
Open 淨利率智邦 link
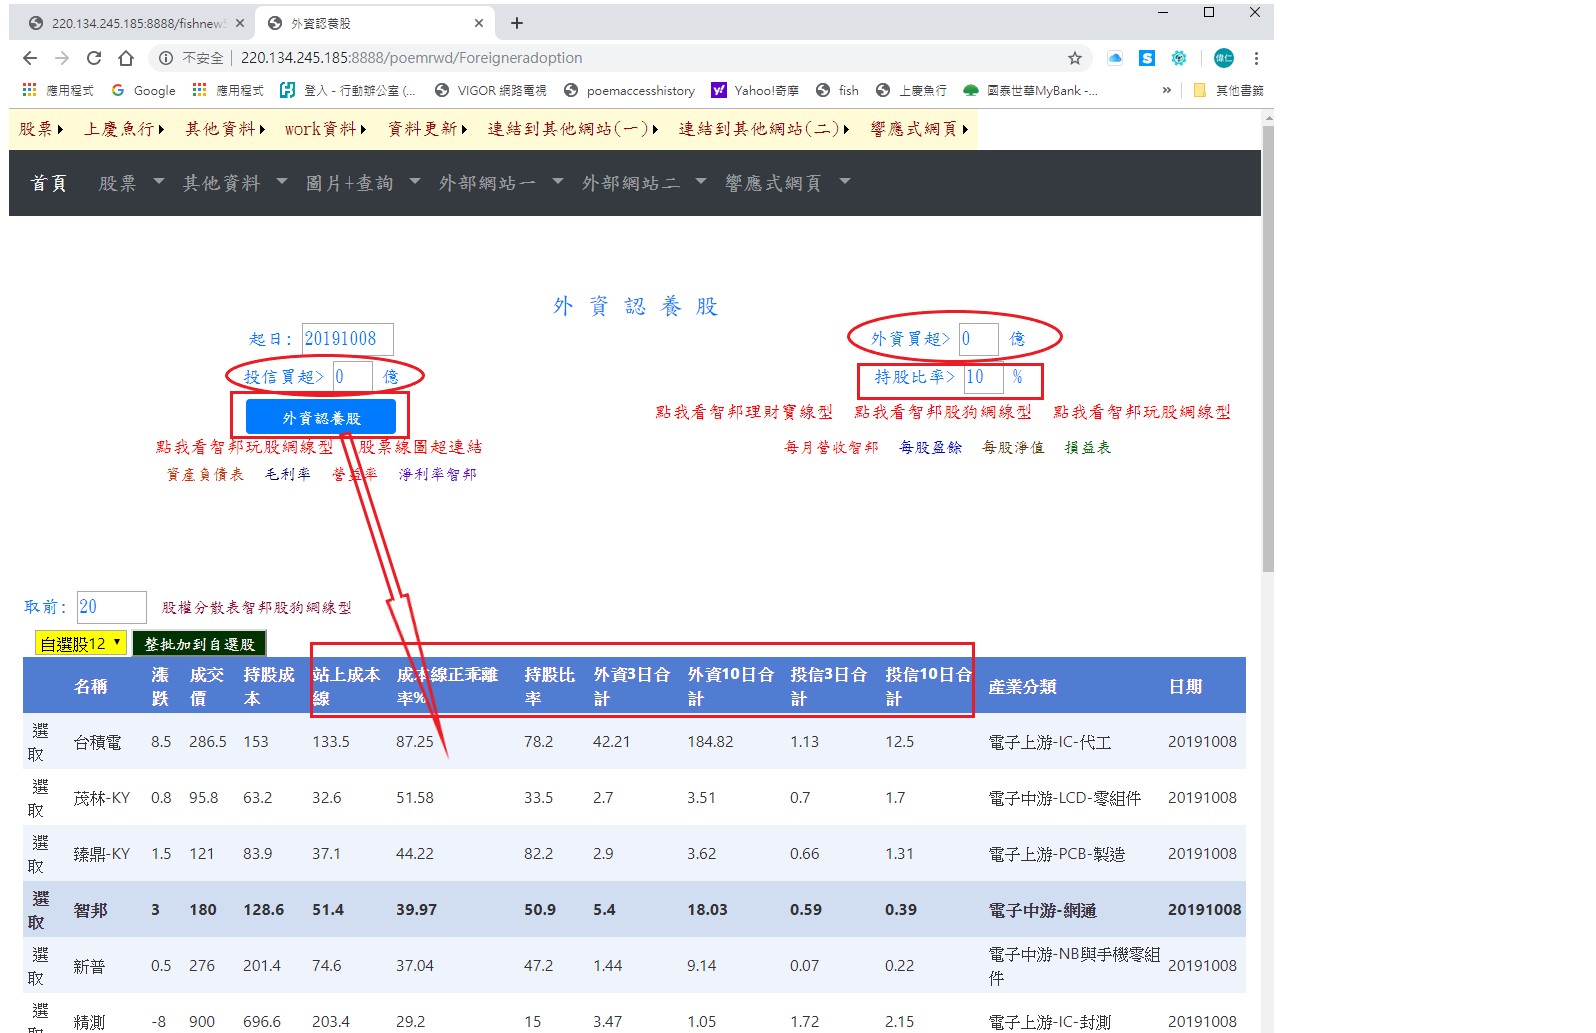pos(438,474)
